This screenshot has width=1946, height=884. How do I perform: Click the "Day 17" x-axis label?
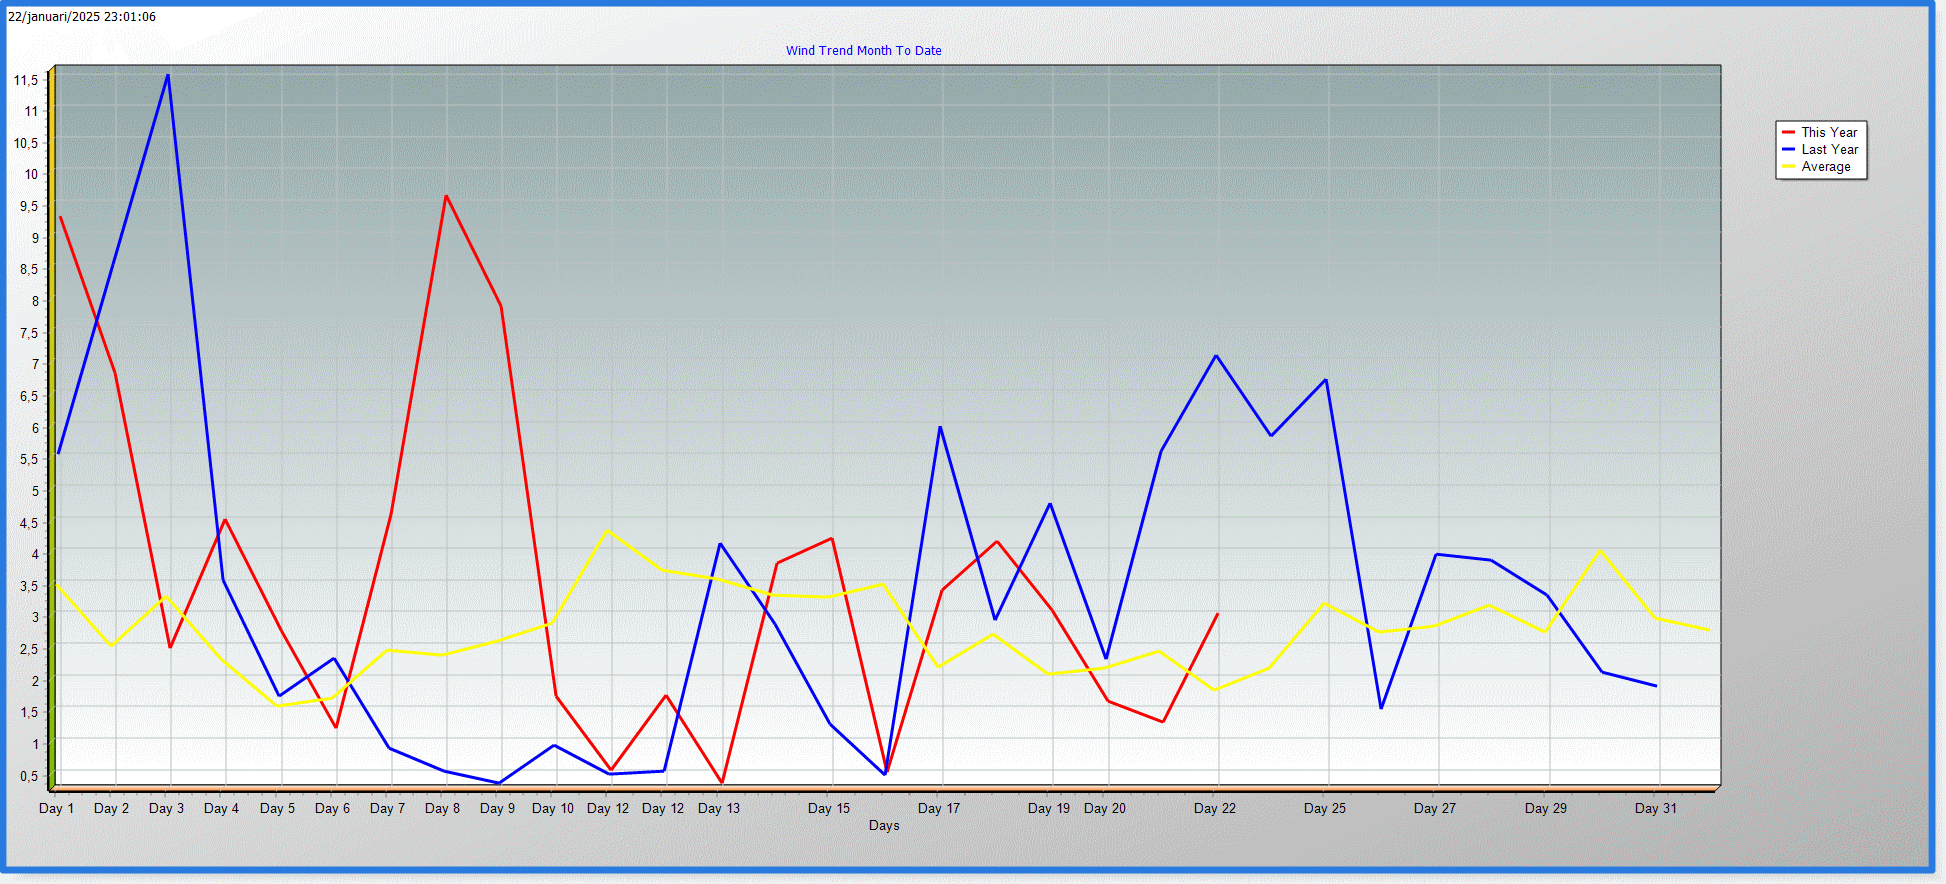pos(939,808)
